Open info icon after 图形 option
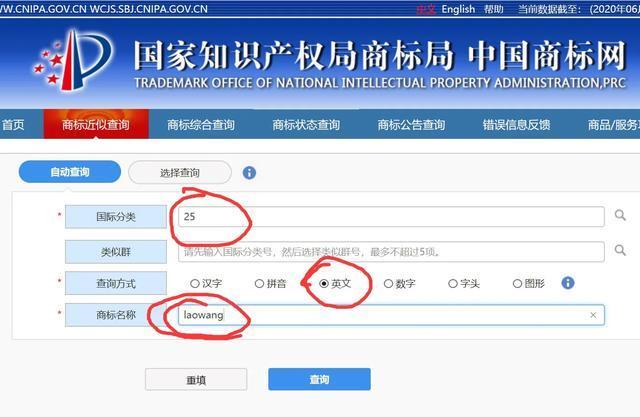 568,282
